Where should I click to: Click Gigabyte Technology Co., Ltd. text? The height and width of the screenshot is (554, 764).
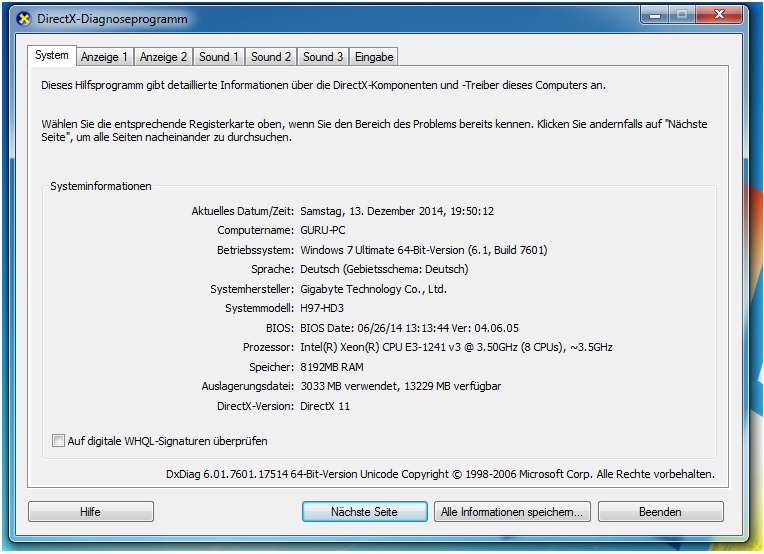(373, 289)
